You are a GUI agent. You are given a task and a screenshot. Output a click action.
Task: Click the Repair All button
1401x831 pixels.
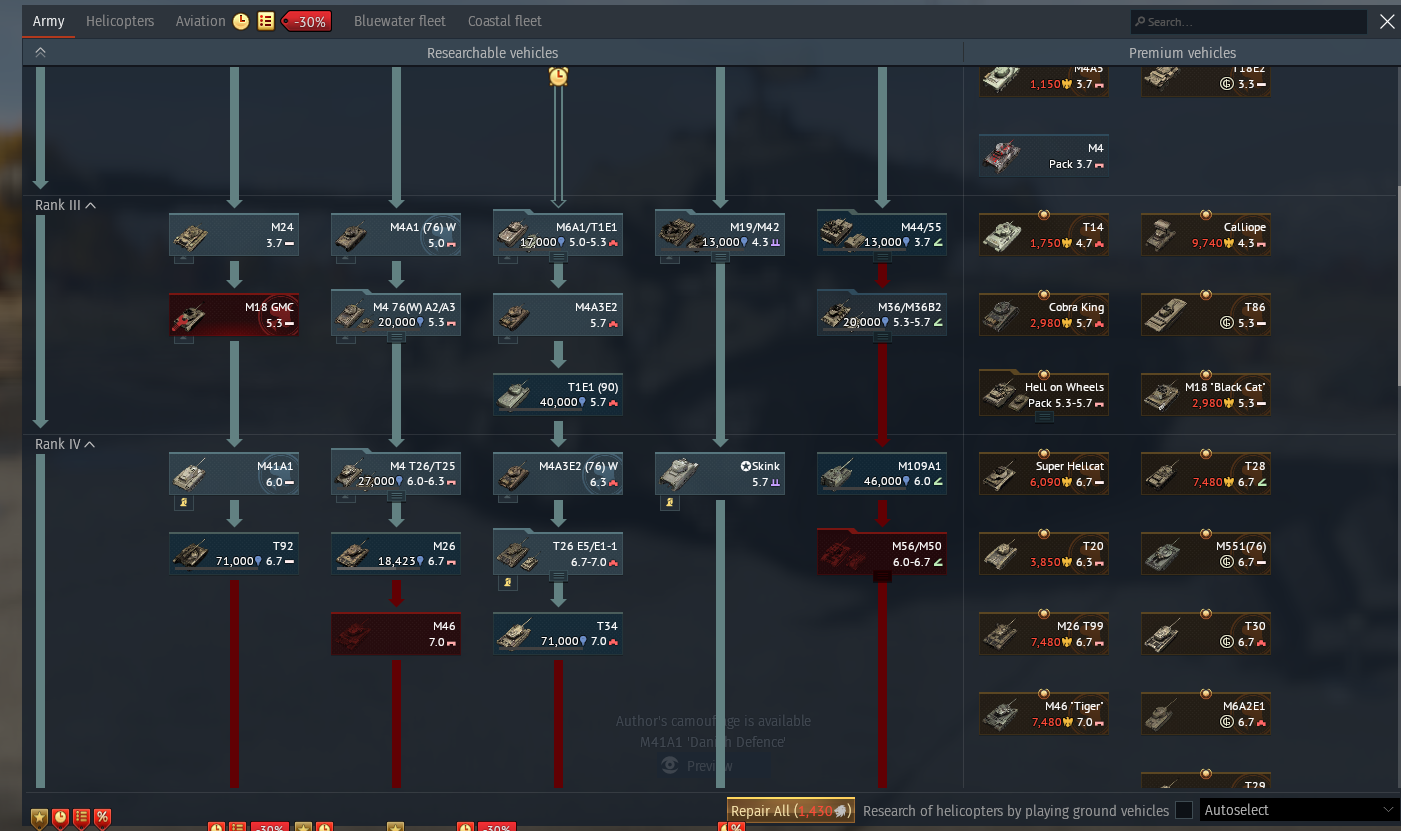[x=791, y=811]
